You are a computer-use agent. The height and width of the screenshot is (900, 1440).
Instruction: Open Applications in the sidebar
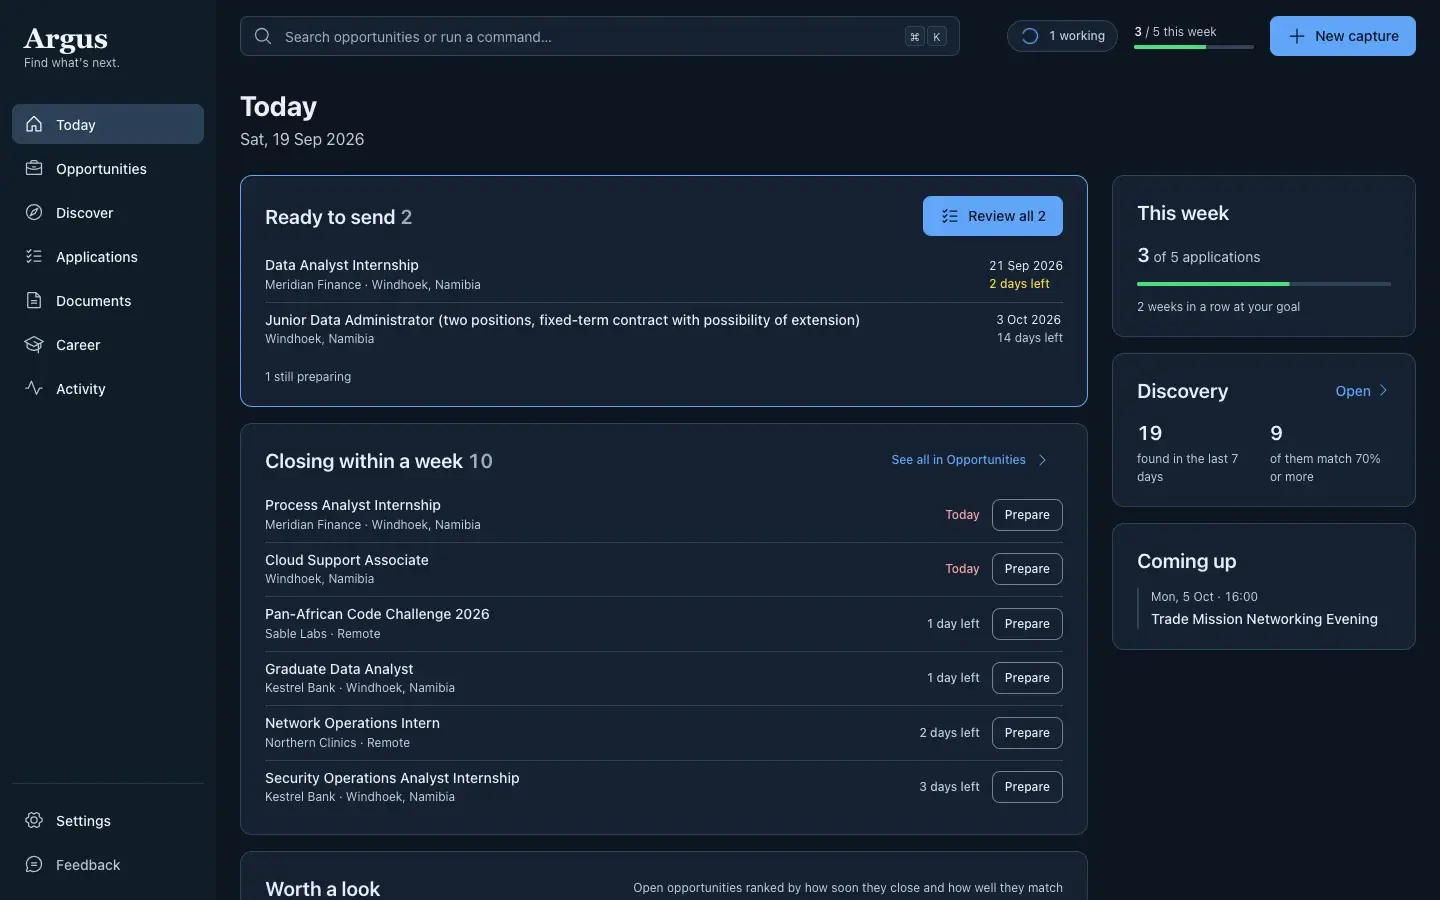pos(108,256)
